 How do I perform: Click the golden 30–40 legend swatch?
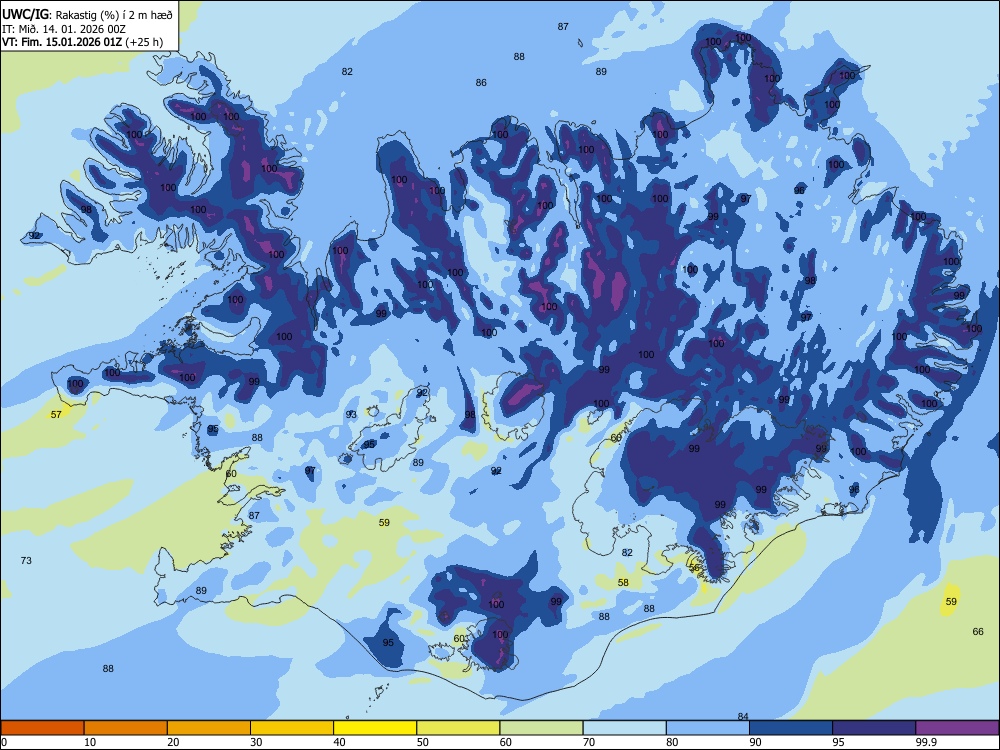(292, 728)
